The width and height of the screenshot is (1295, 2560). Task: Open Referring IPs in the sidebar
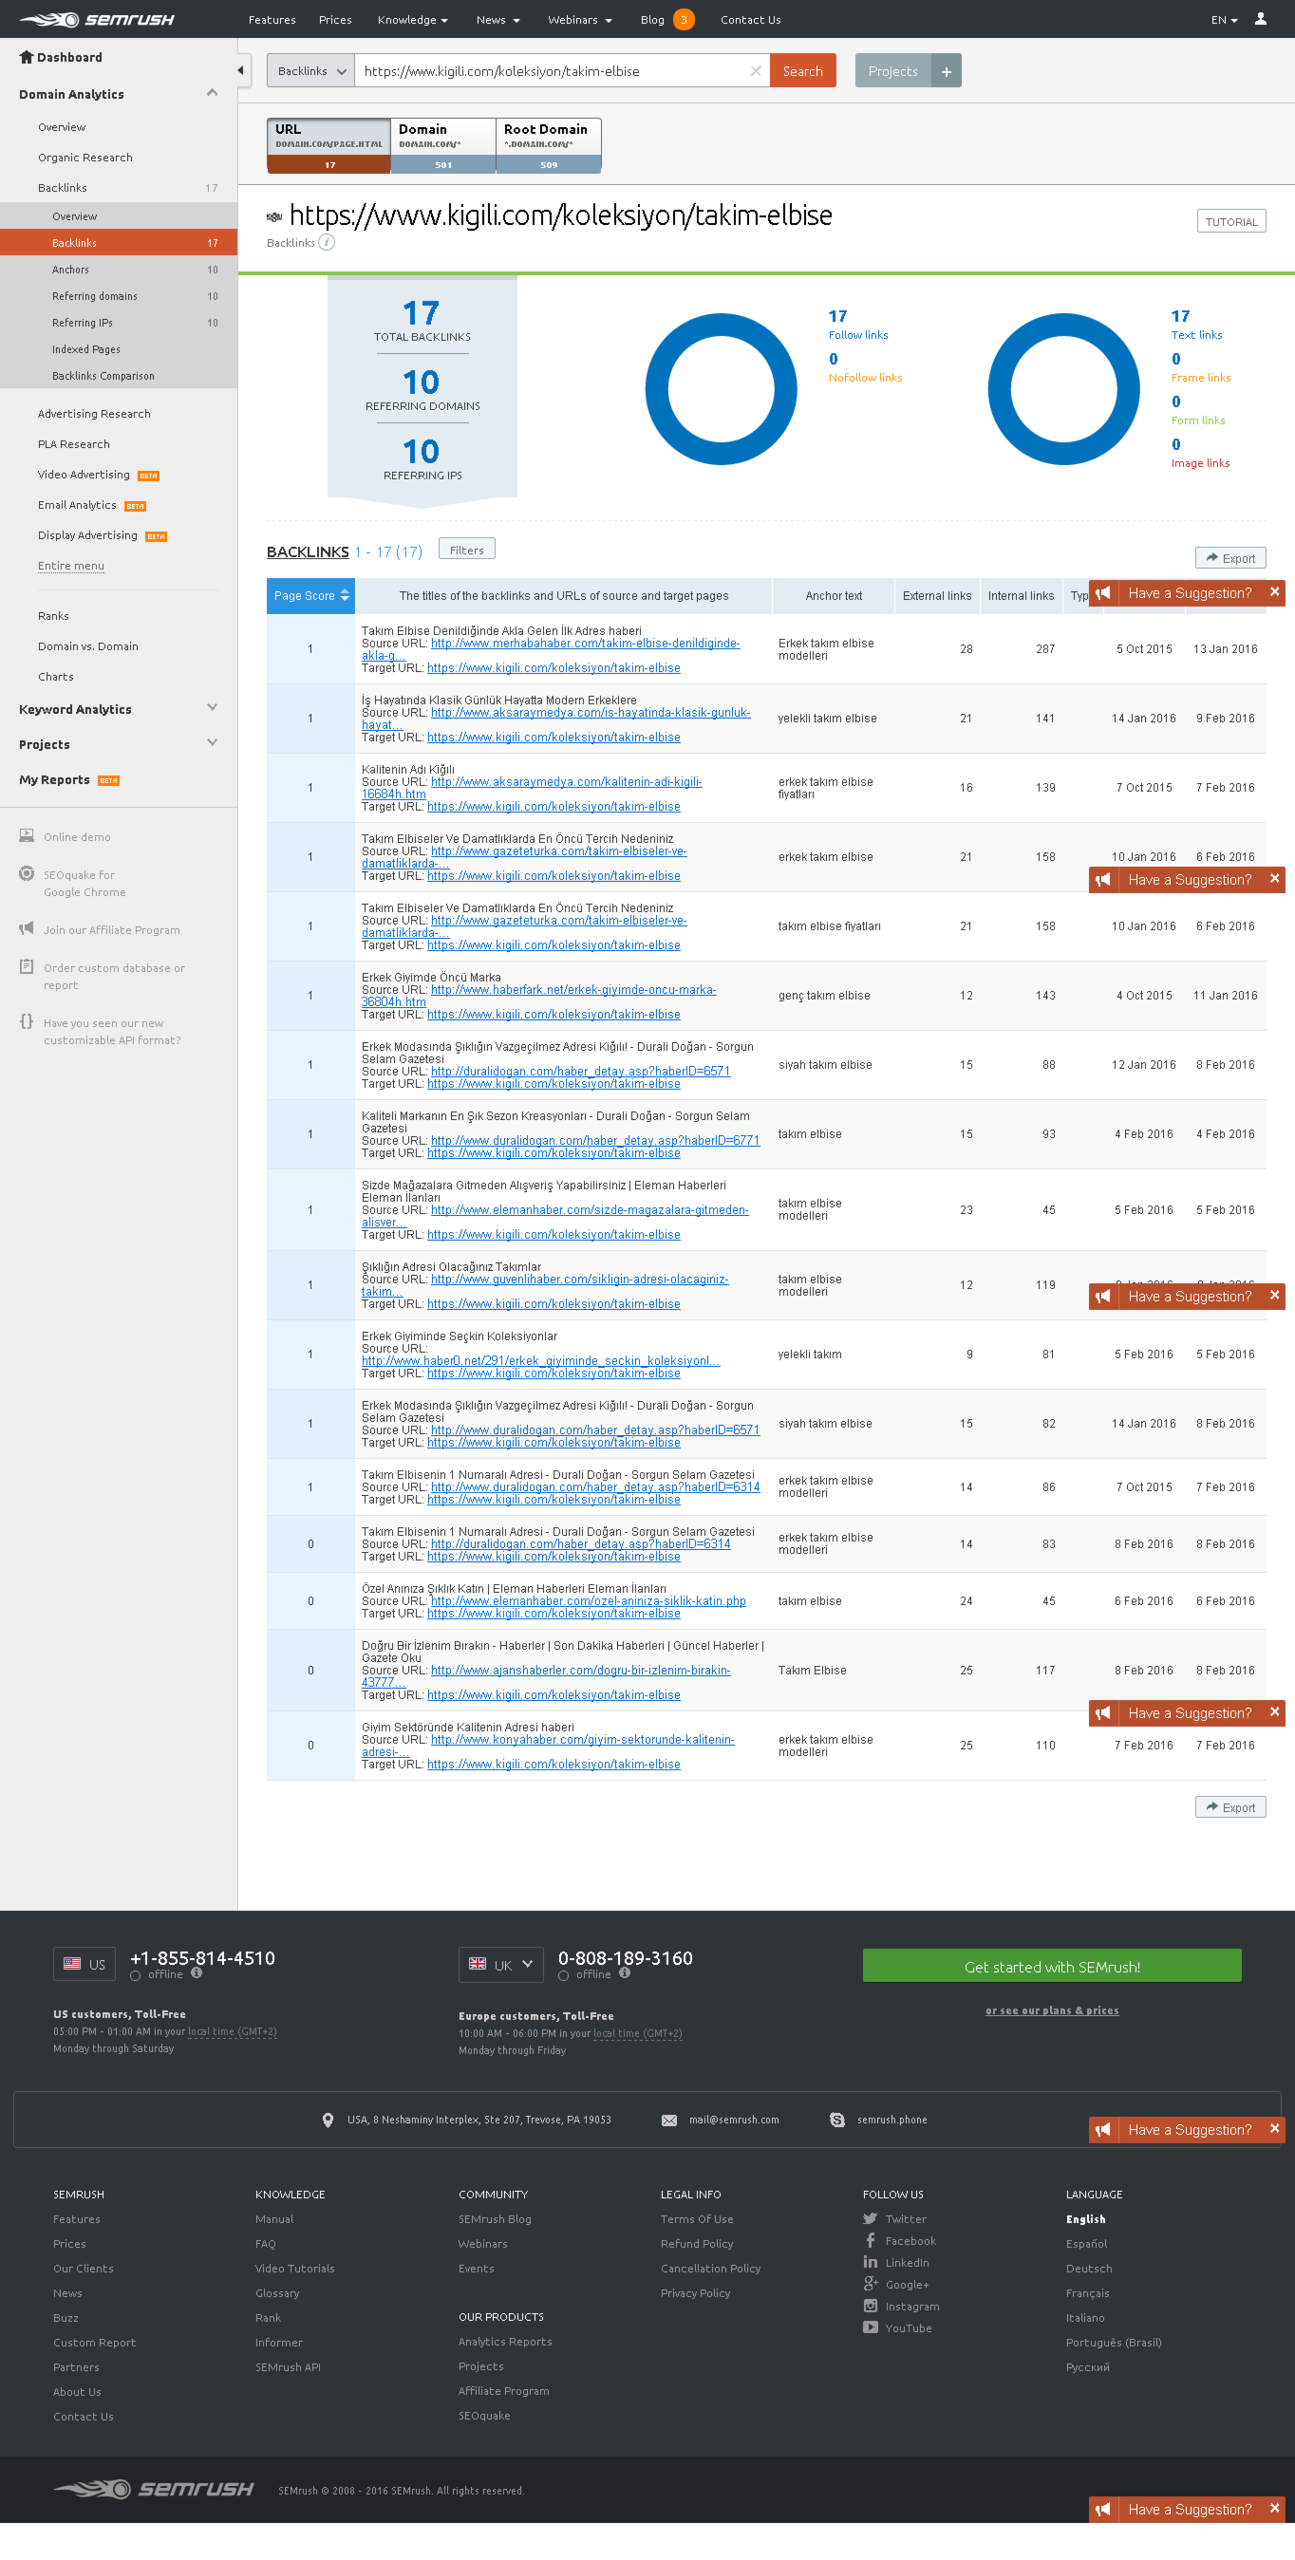pyautogui.click(x=119, y=322)
